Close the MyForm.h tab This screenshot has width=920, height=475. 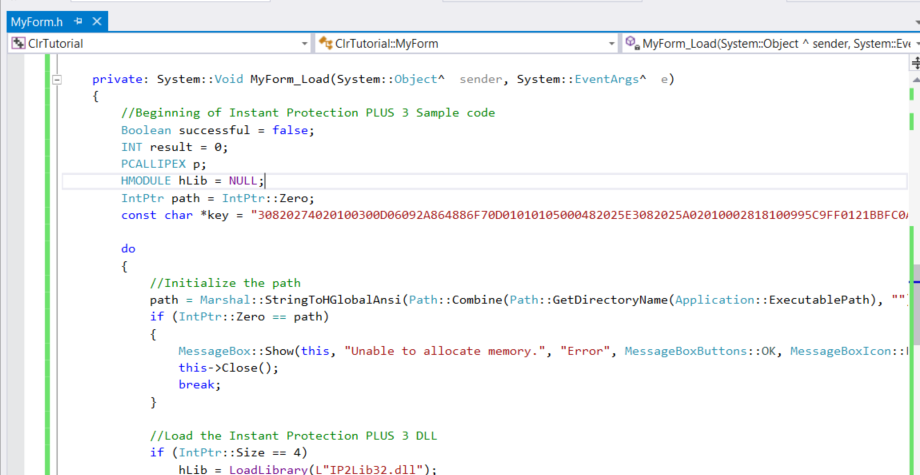(x=97, y=22)
